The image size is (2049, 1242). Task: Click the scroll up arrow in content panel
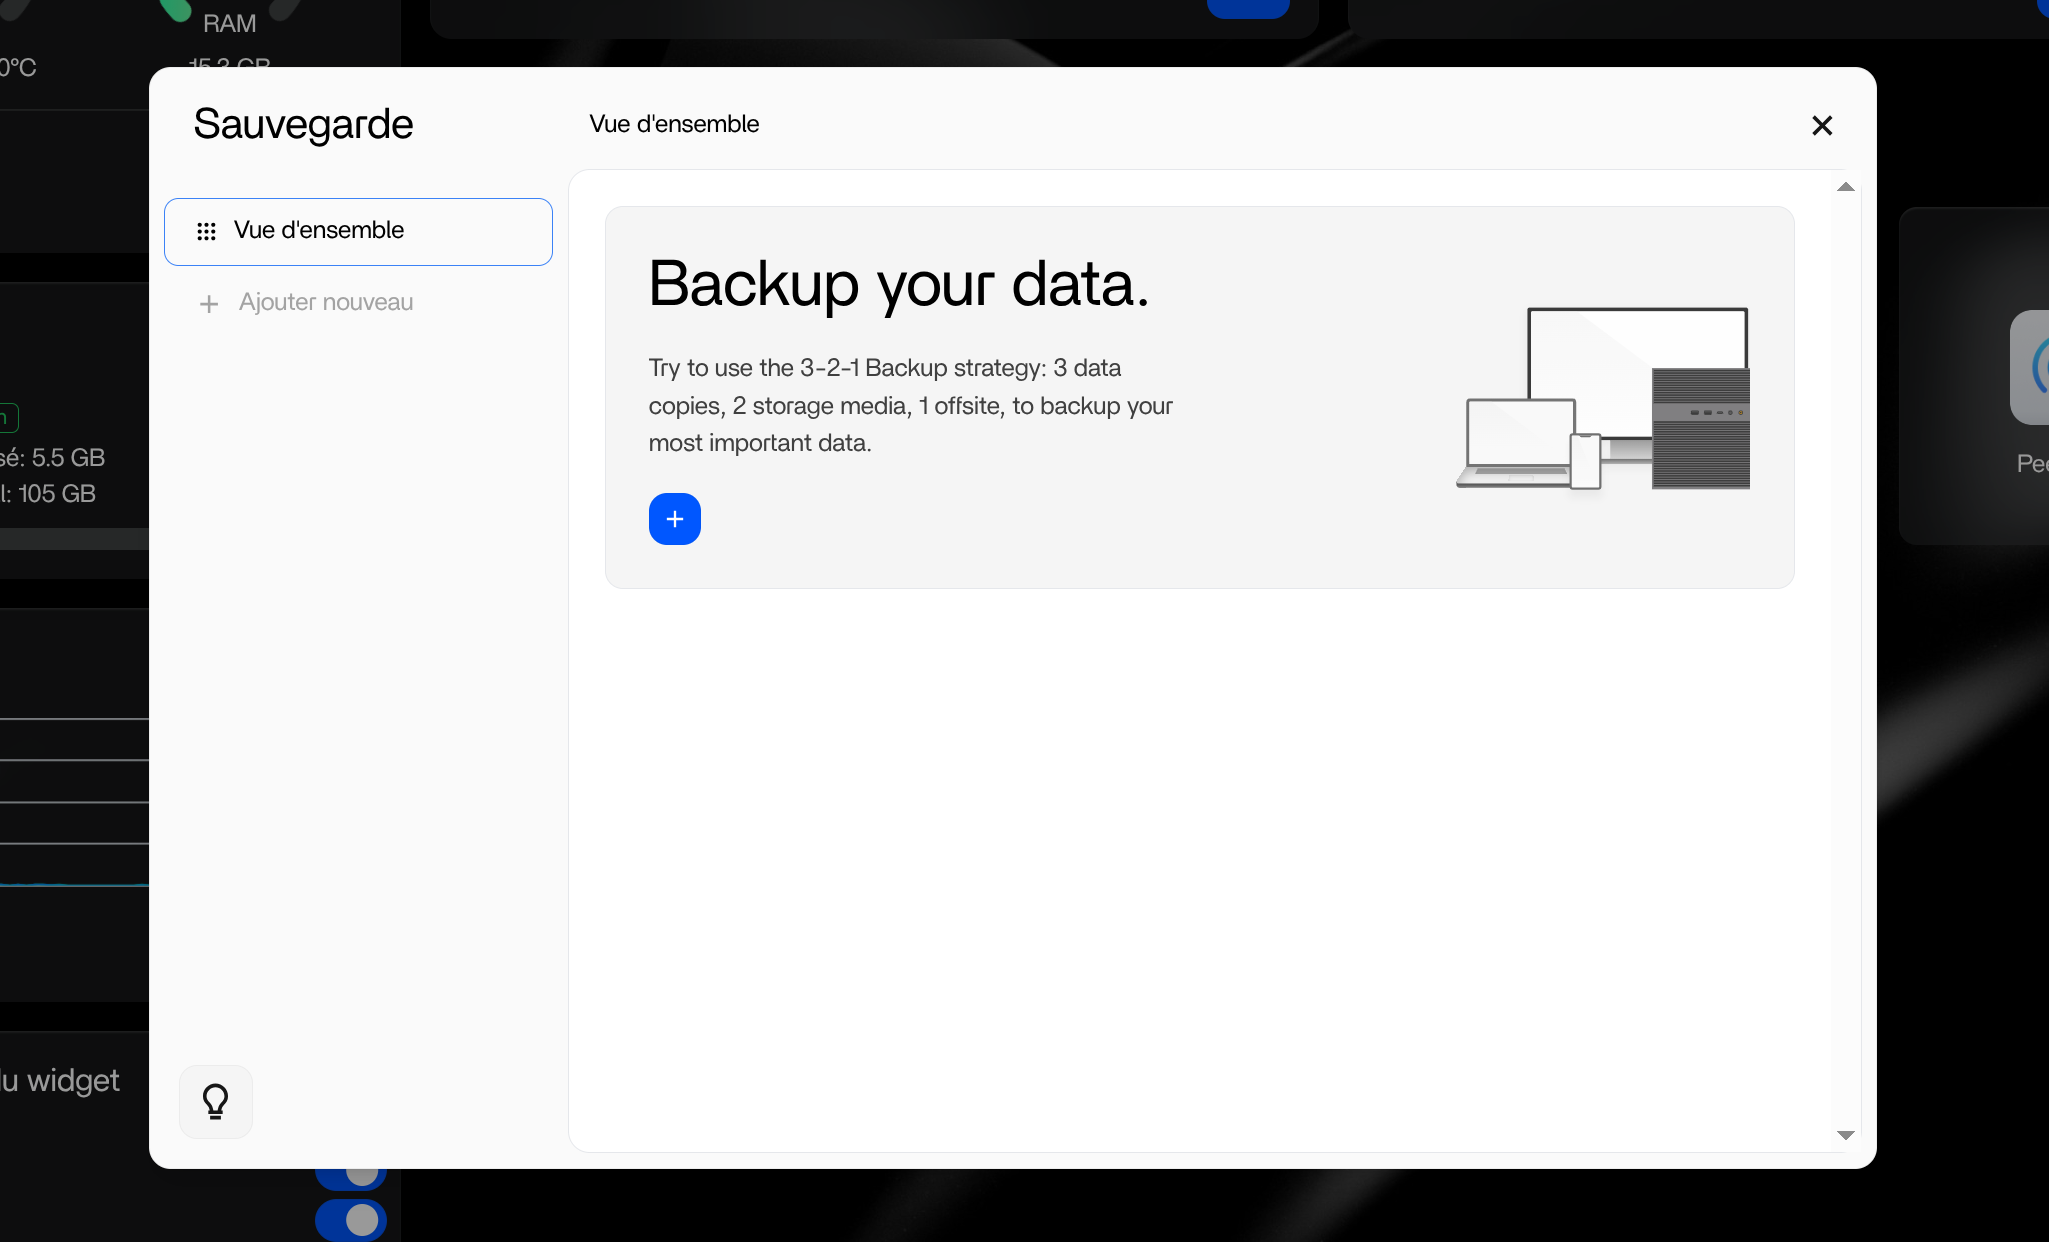(x=1845, y=187)
